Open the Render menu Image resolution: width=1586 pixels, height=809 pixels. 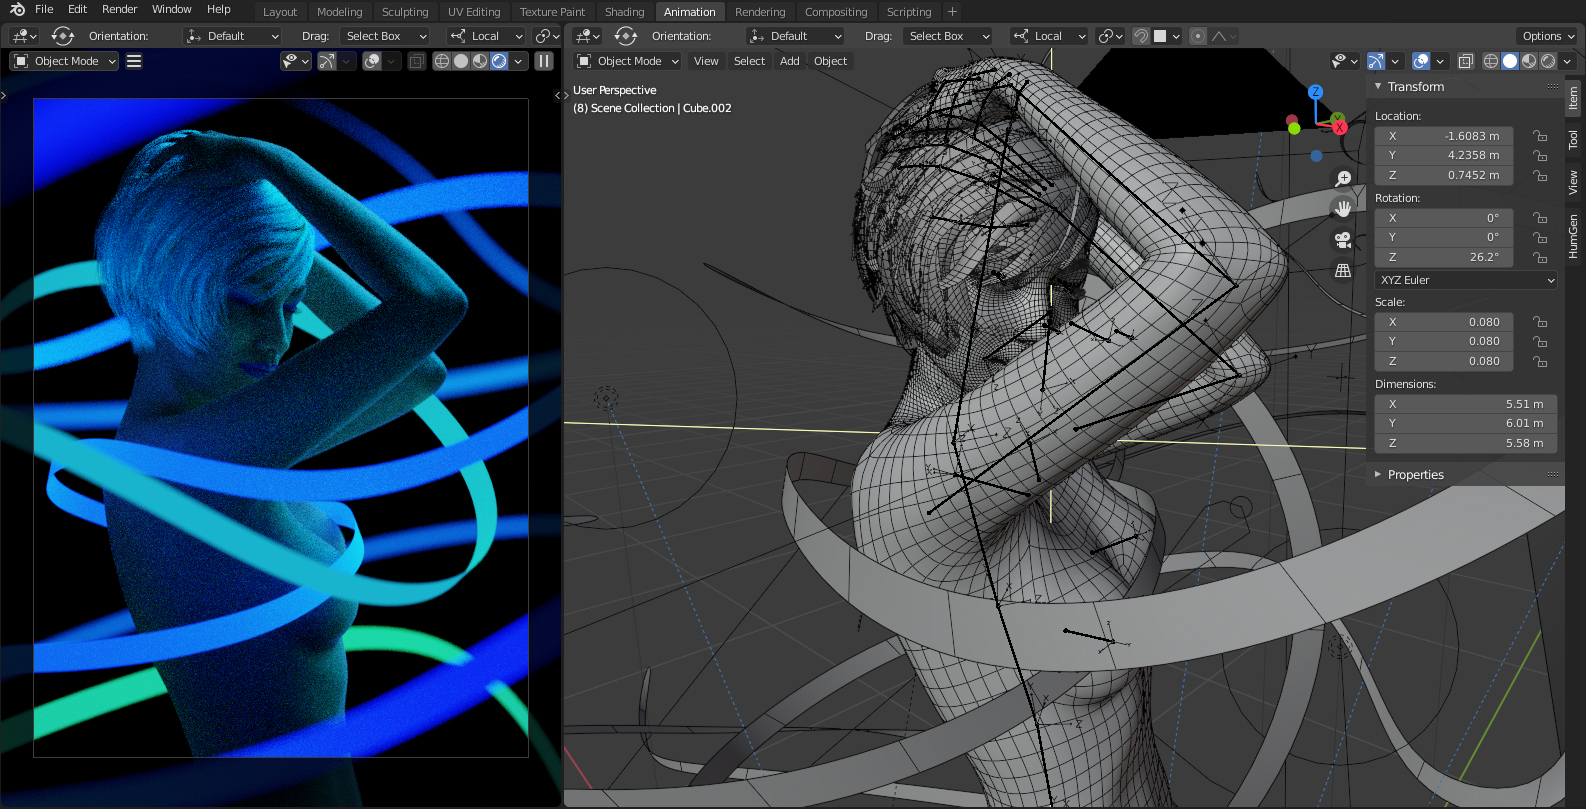pos(120,9)
